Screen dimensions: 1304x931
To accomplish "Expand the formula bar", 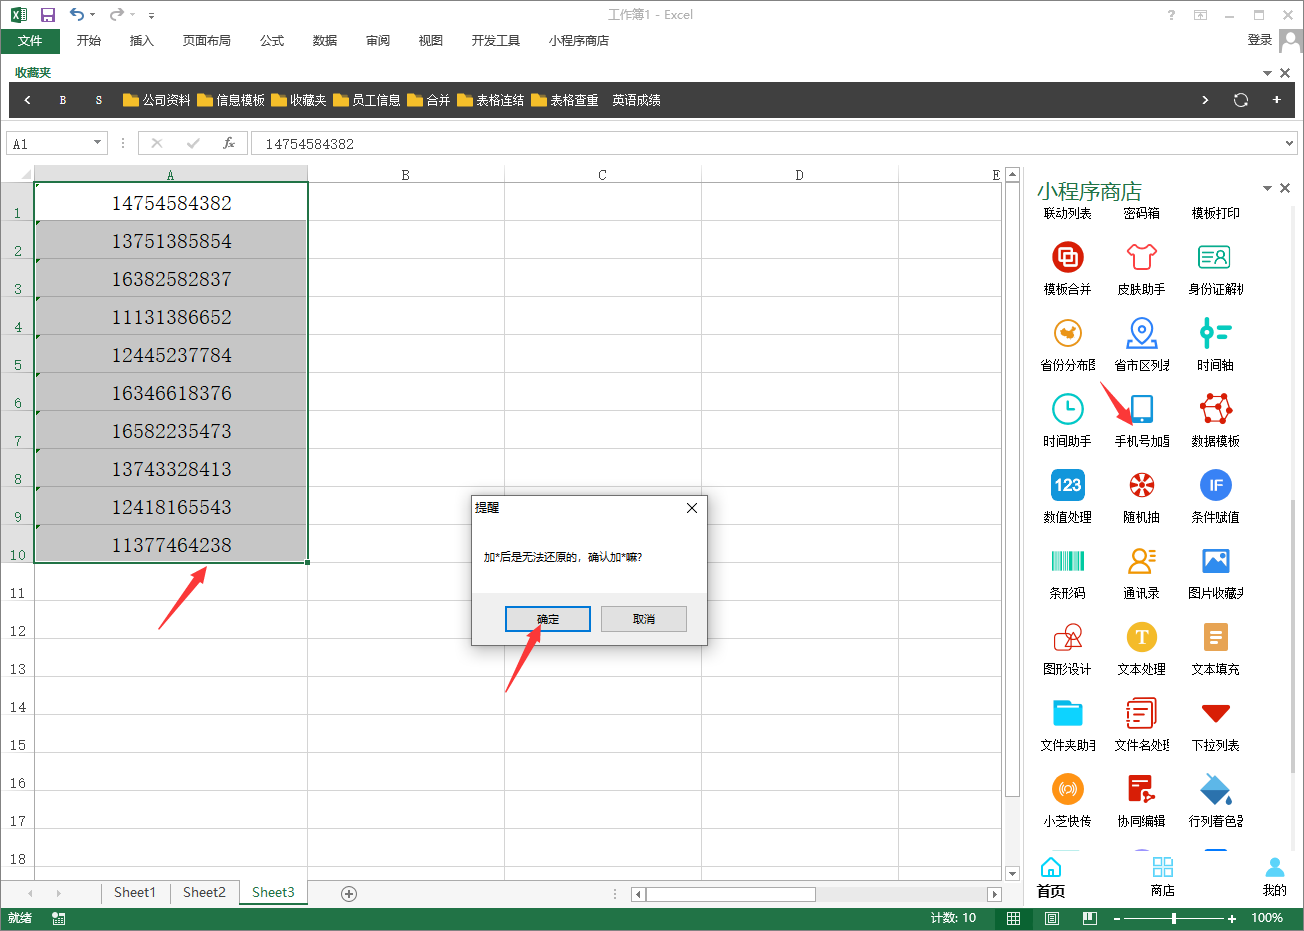I will click(1288, 143).
